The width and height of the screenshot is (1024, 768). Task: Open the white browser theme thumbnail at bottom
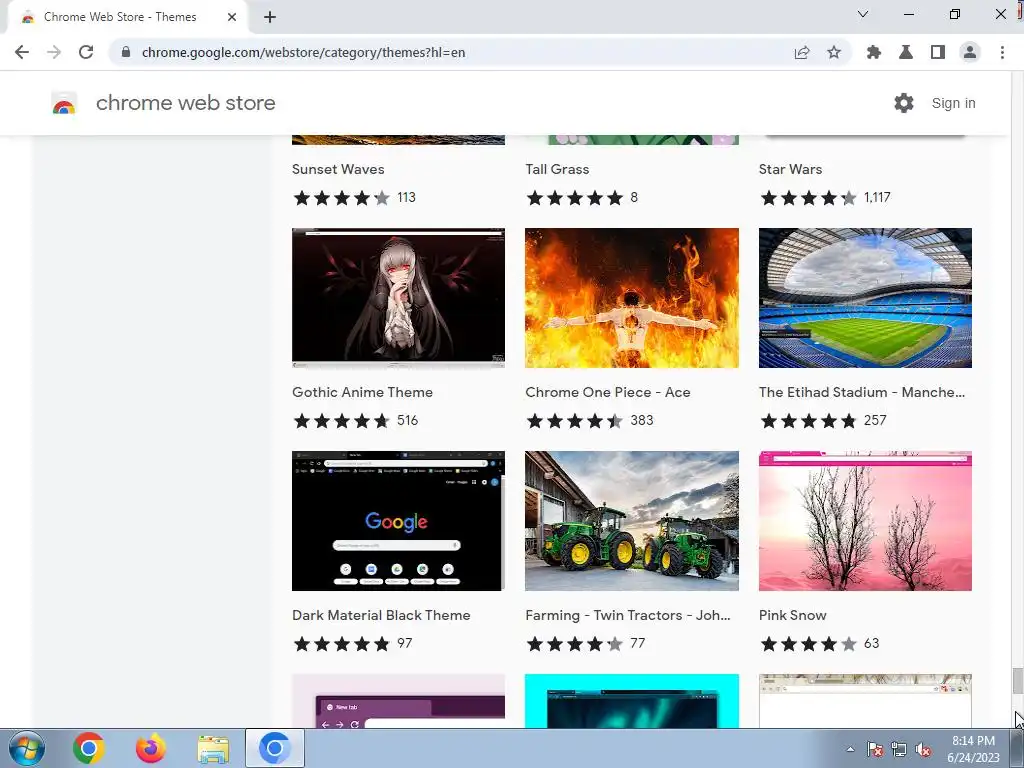pos(865,701)
